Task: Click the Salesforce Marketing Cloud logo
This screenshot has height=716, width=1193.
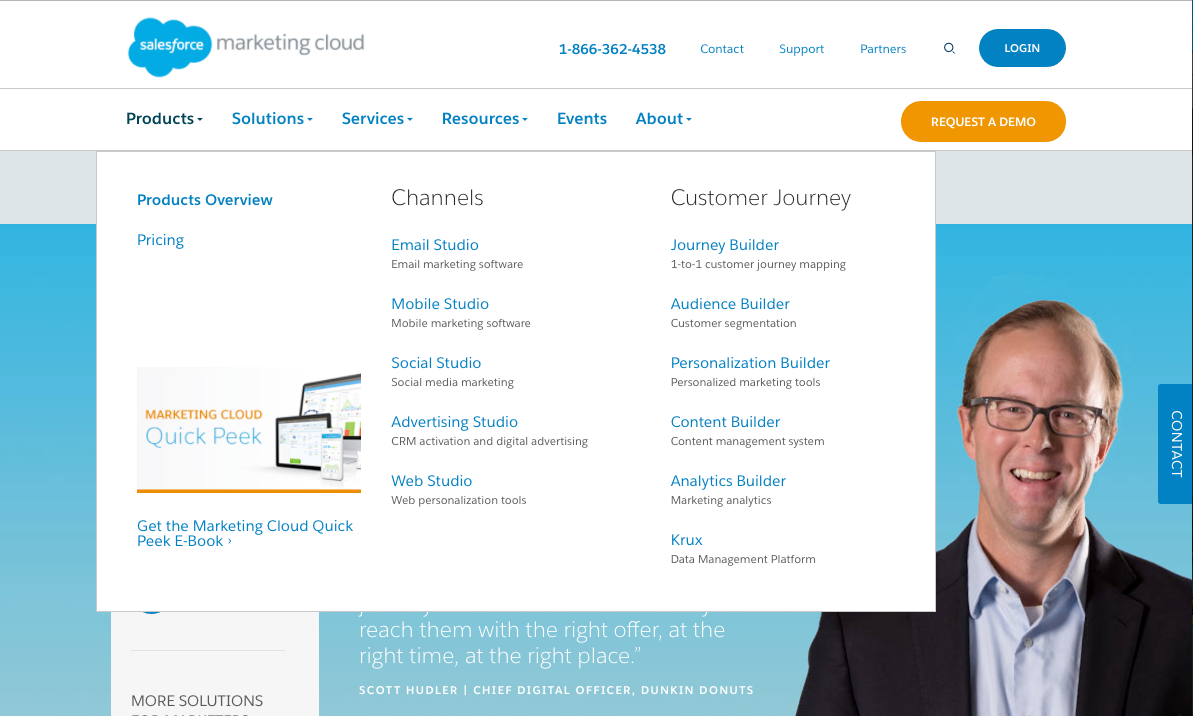Action: pos(246,46)
